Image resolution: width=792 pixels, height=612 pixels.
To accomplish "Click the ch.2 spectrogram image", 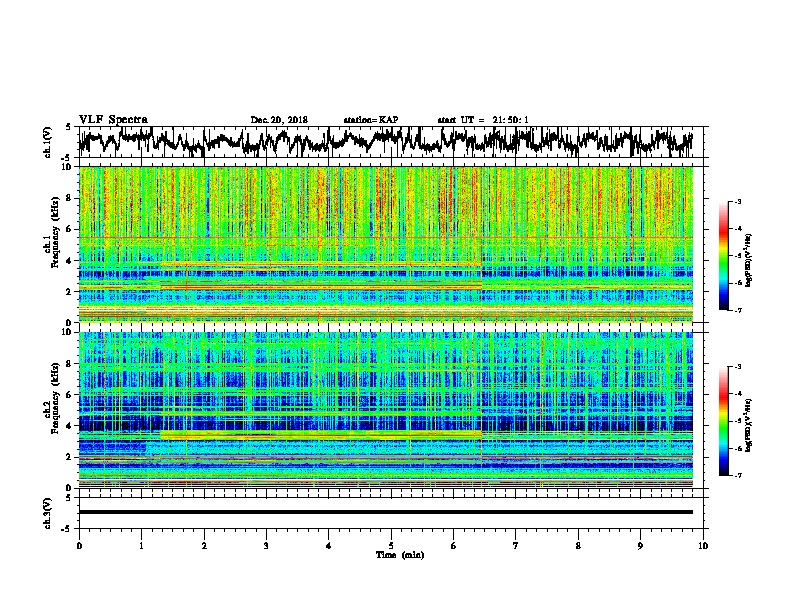I will click(x=386, y=410).
